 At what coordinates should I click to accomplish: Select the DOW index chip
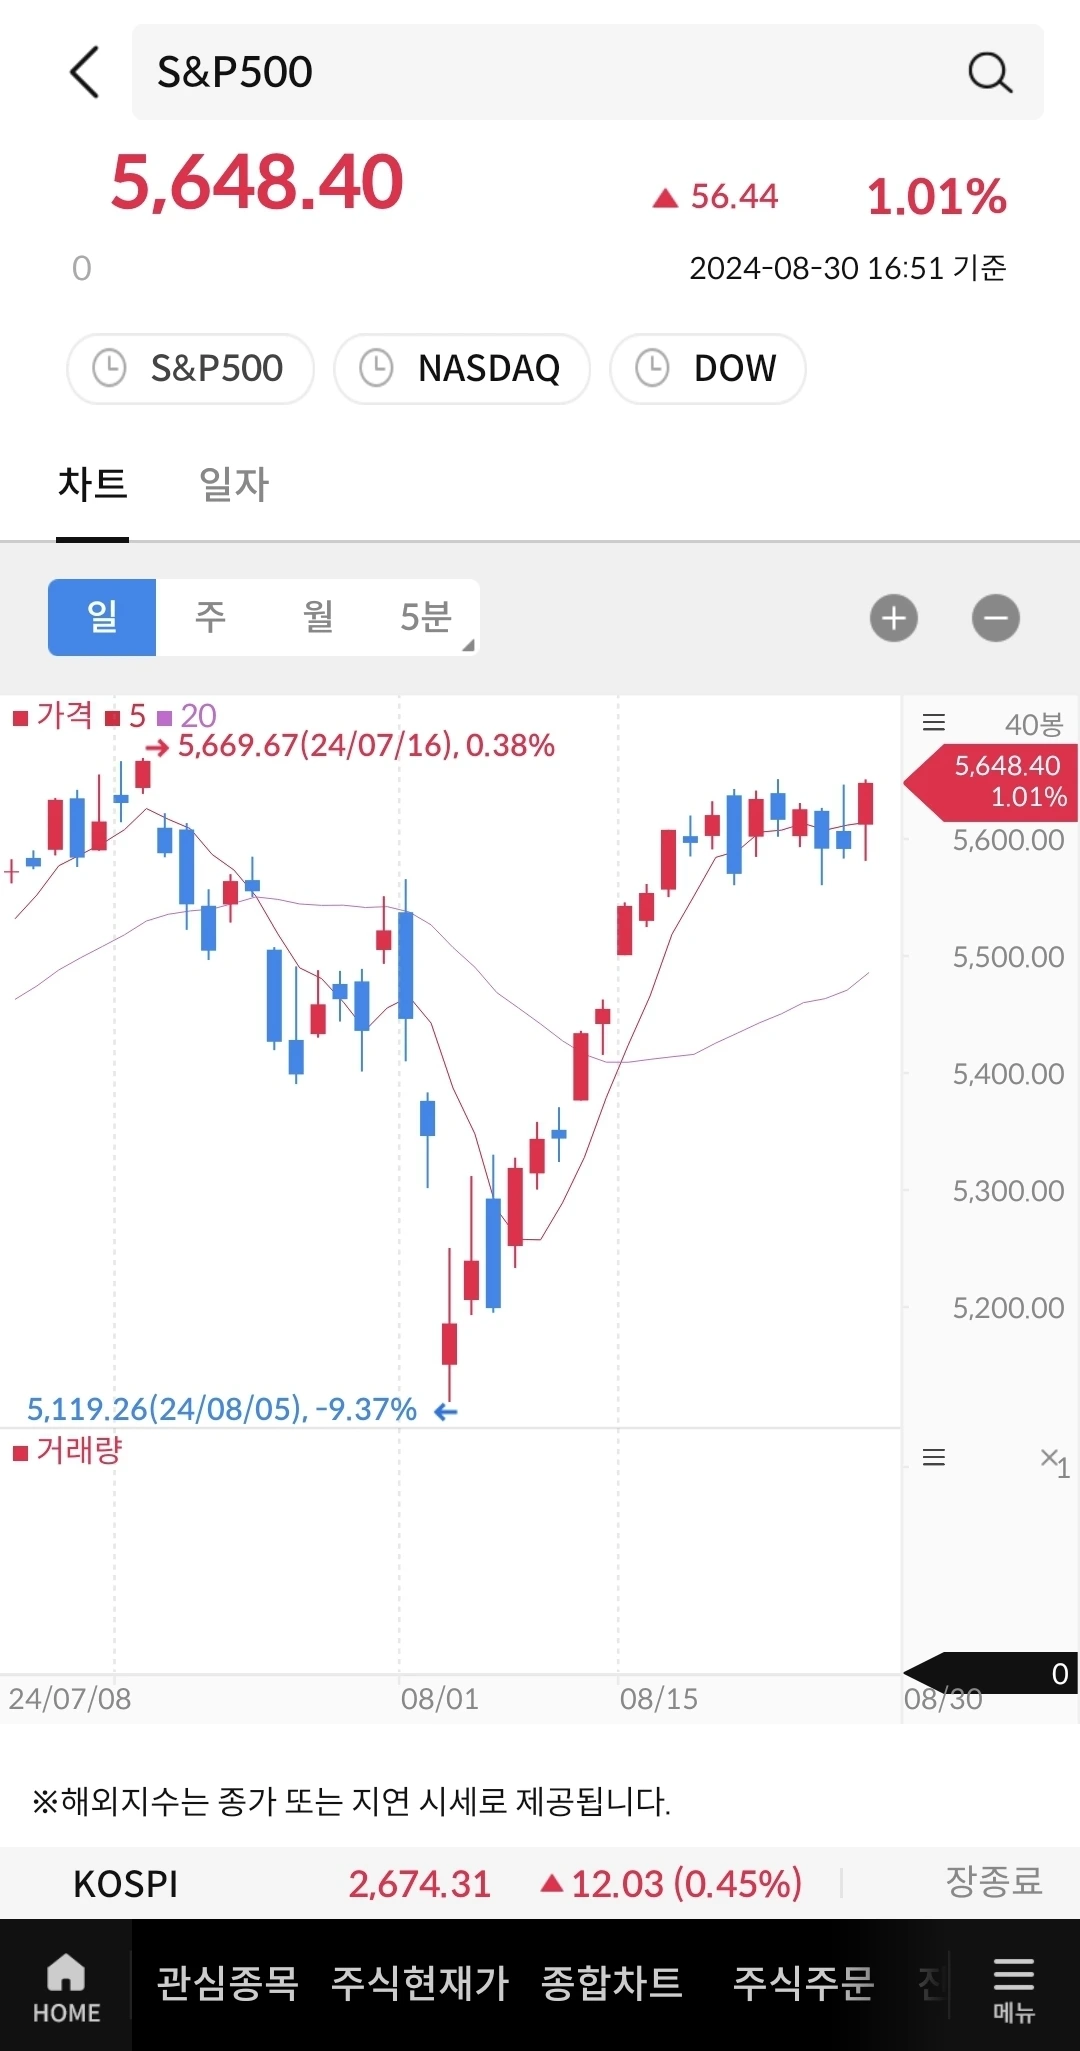click(x=708, y=369)
